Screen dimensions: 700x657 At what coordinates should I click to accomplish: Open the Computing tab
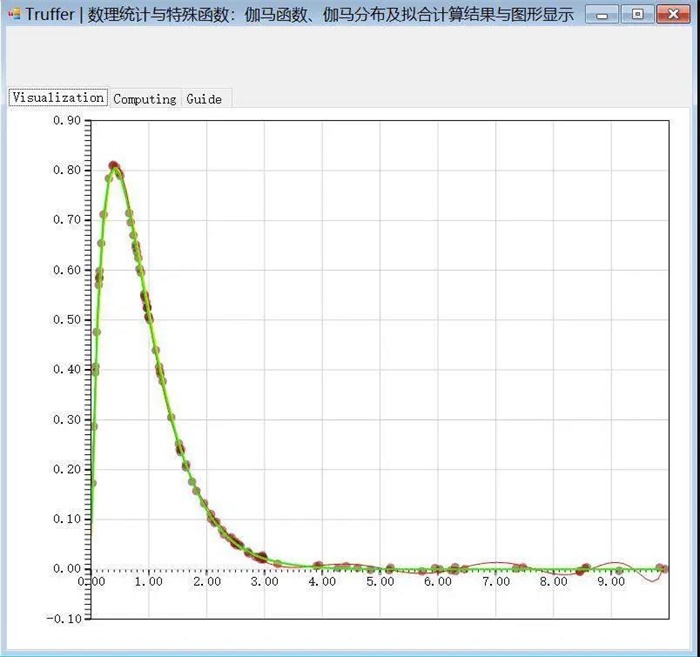[x=145, y=99]
